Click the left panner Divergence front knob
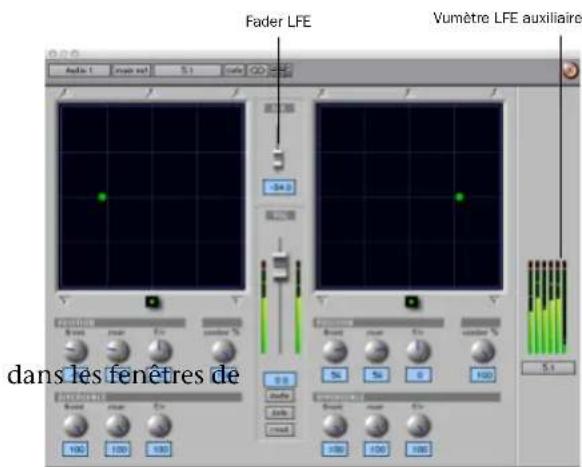The height and width of the screenshot is (467, 582). click(x=76, y=425)
